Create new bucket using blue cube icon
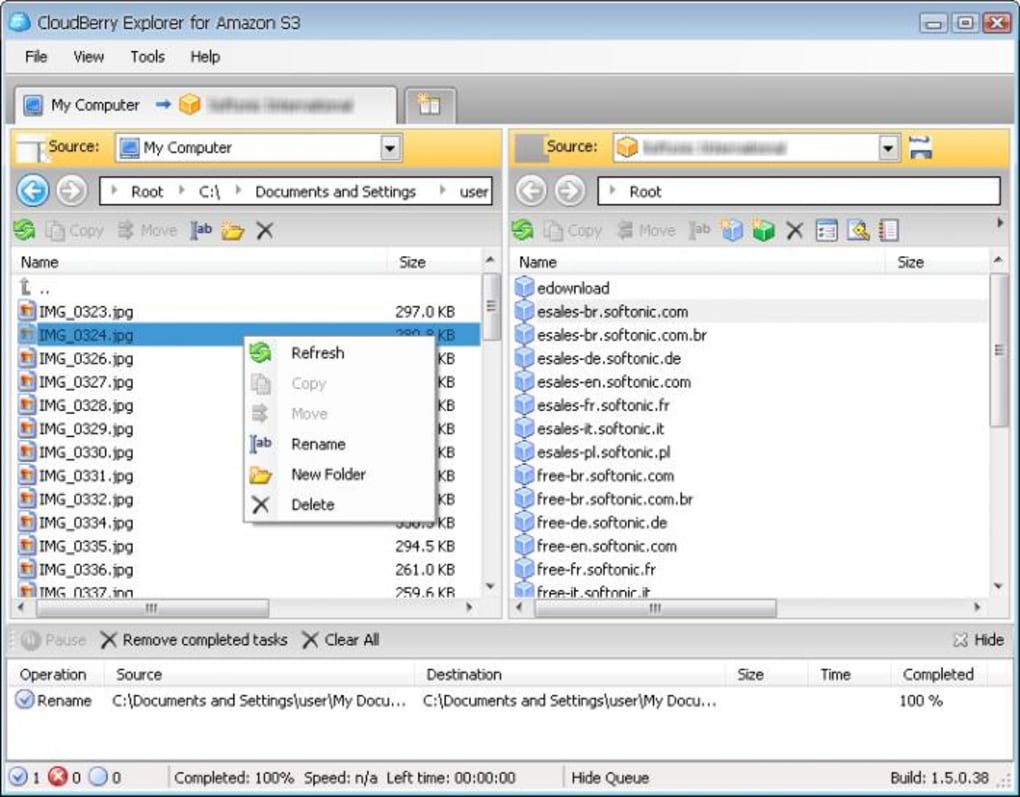This screenshot has height=797, width=1020. pyautogui.click(x=731, y=230)
